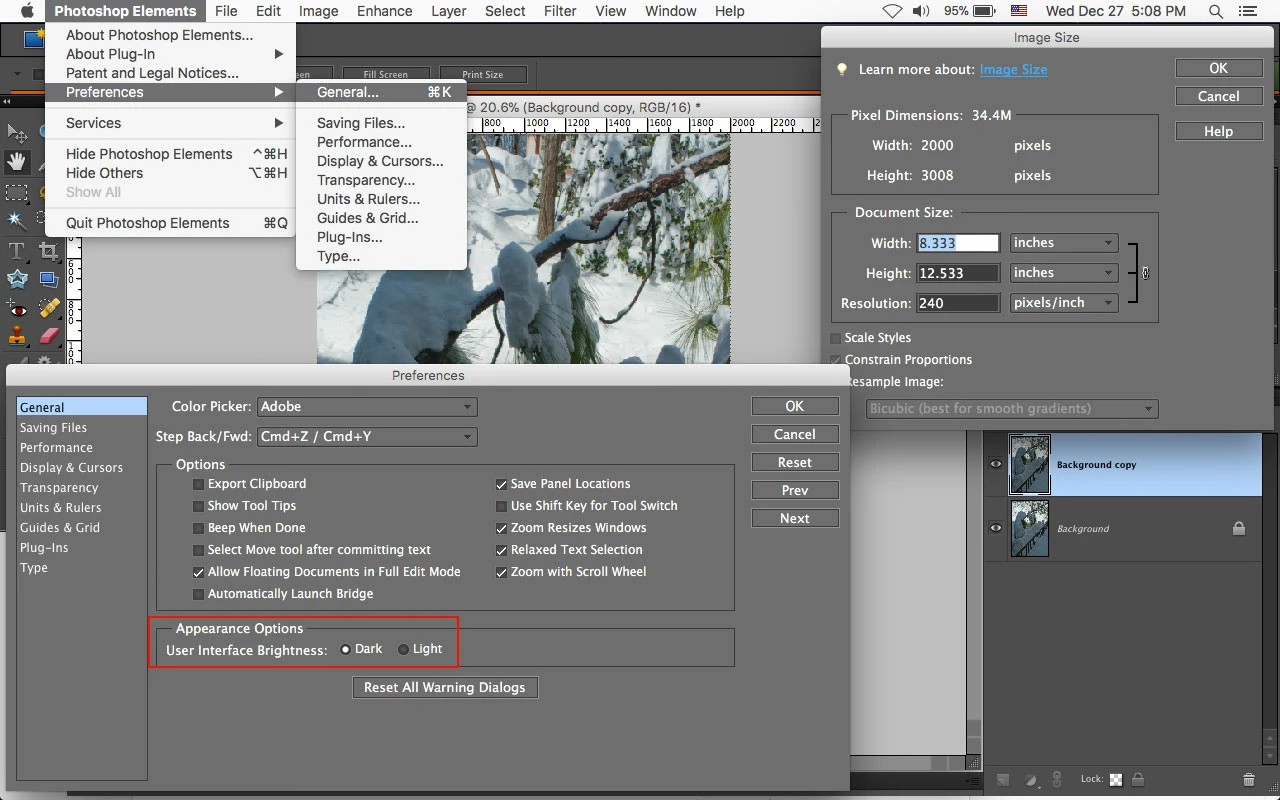Select the Magic Wand tool
Screen dimensions: 1280x800
click(x=17, y=220)
